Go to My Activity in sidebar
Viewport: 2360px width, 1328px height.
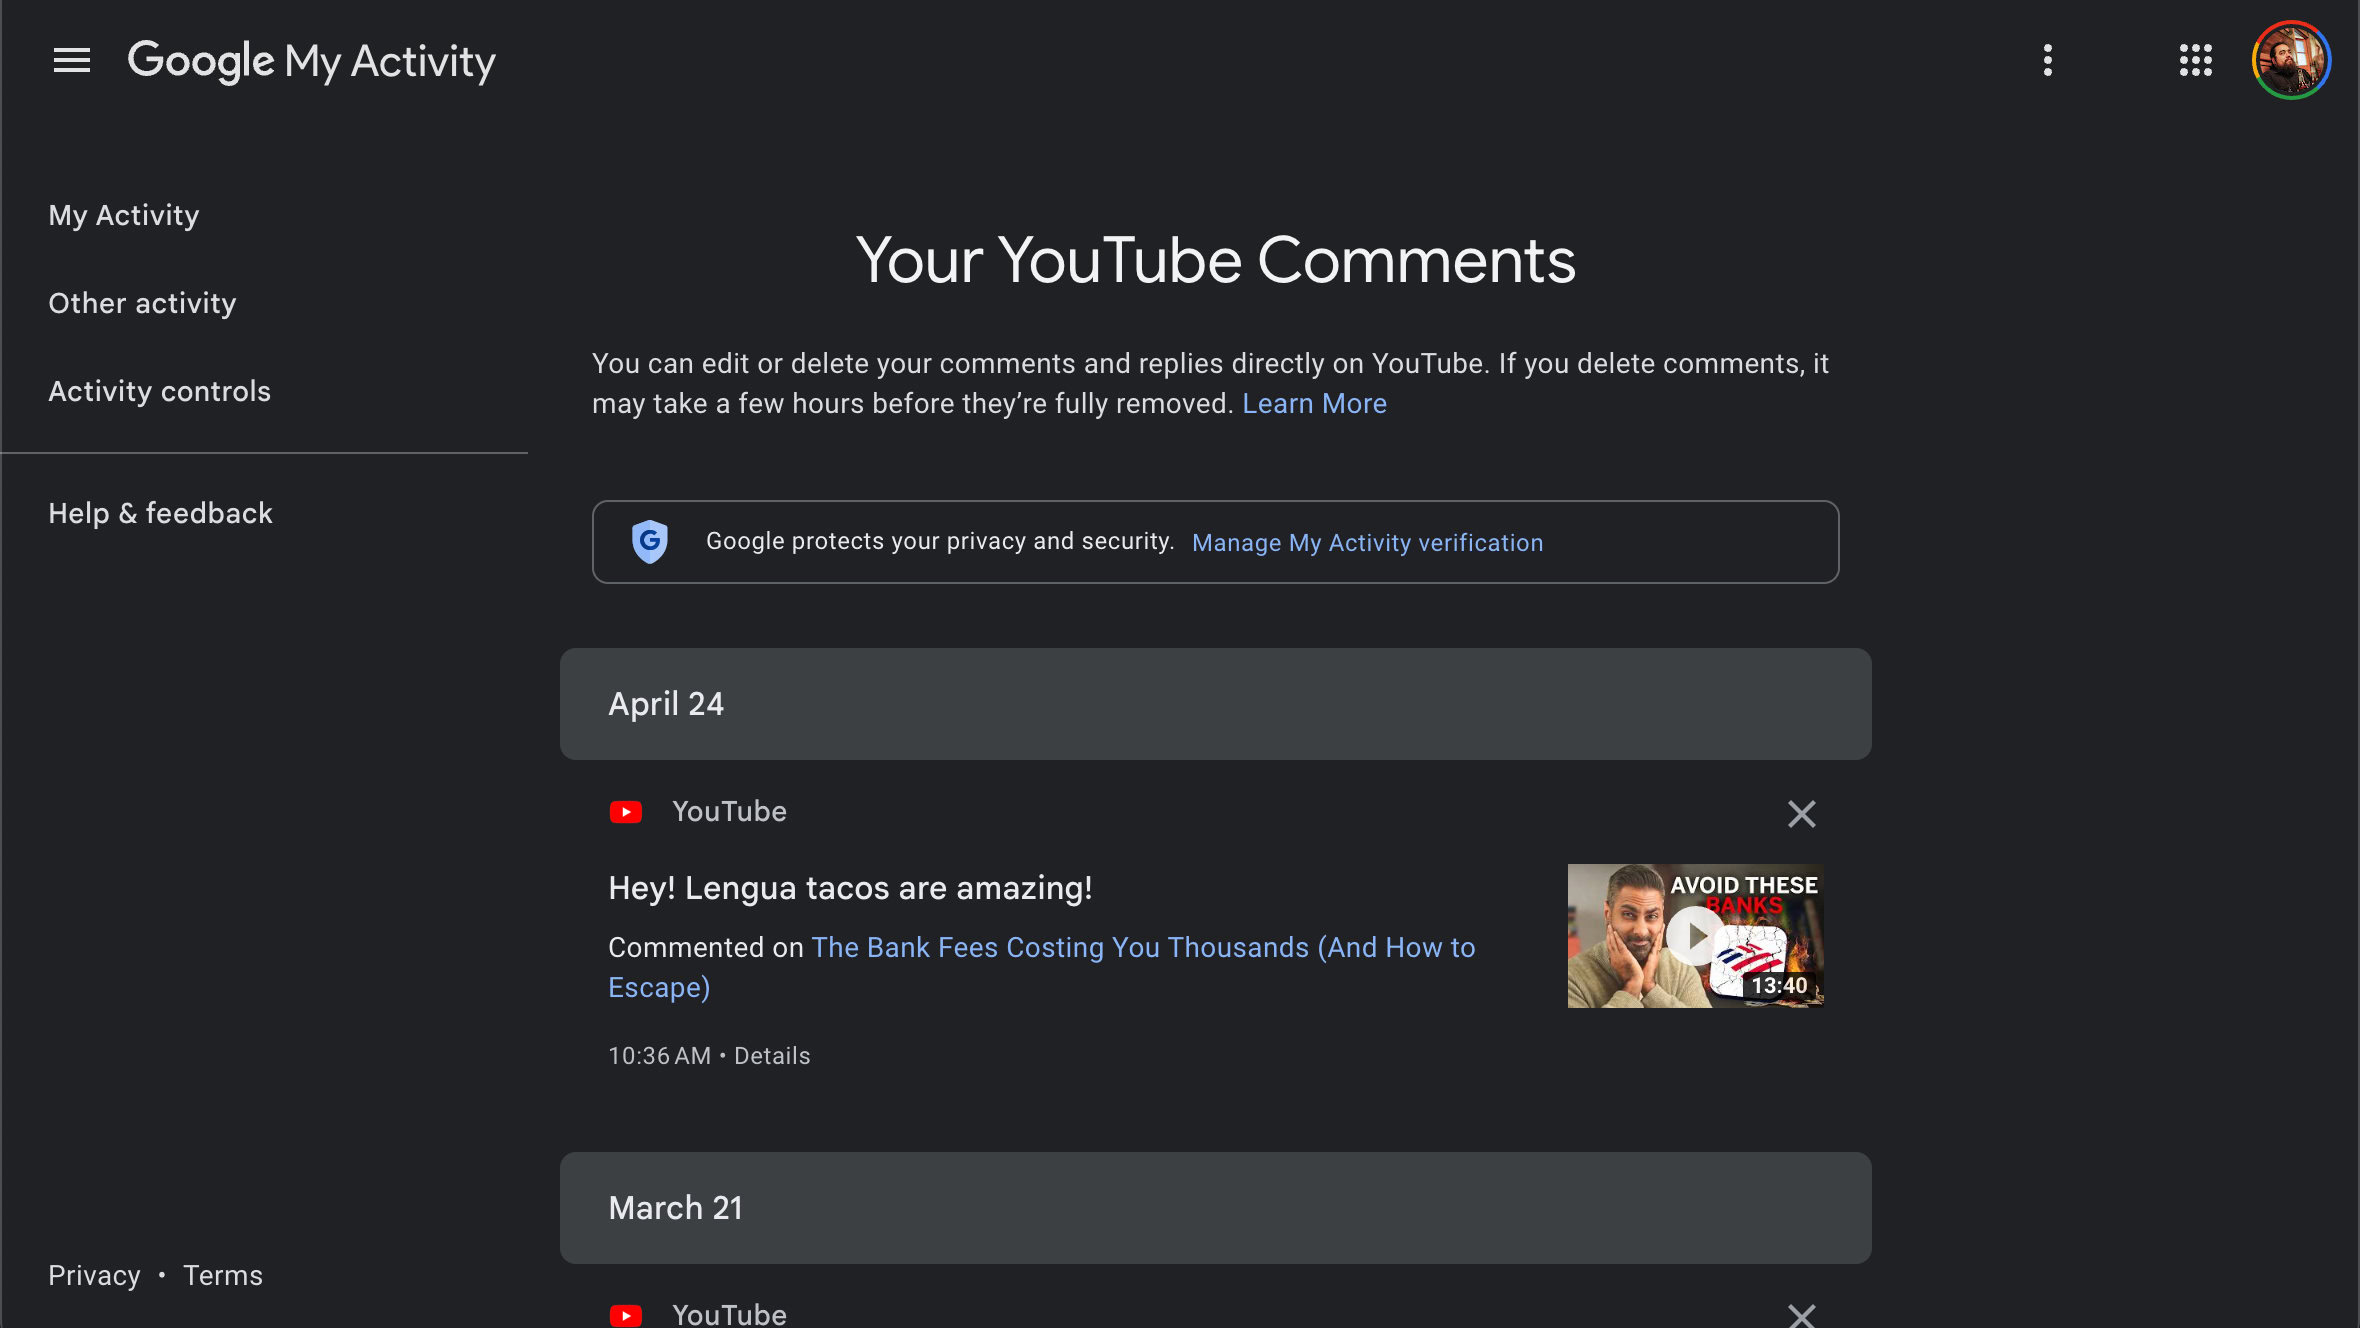pyautogui.click(x=124, y=216)
